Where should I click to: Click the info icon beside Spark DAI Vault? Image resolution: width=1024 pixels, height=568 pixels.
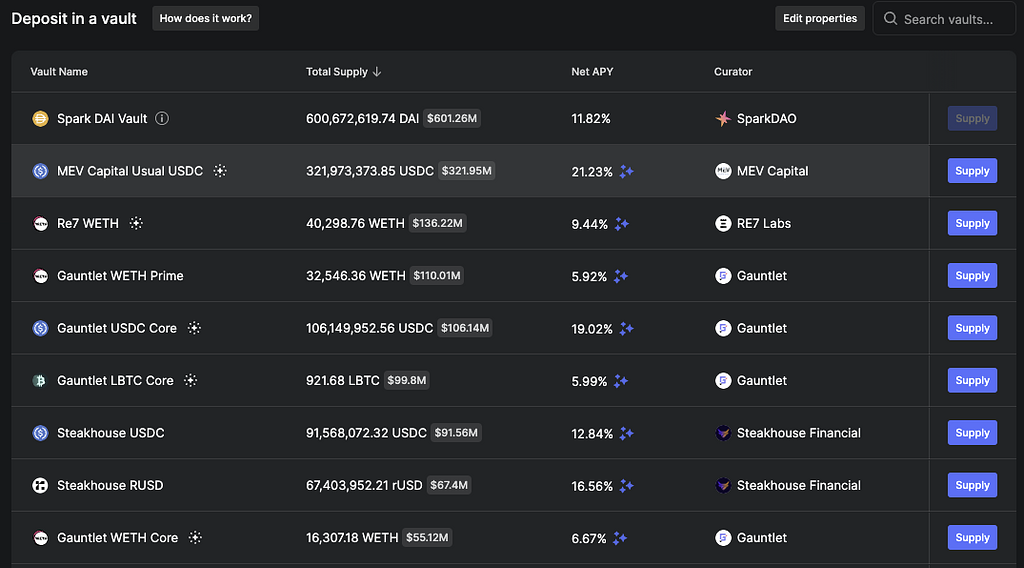coord(162,118)
